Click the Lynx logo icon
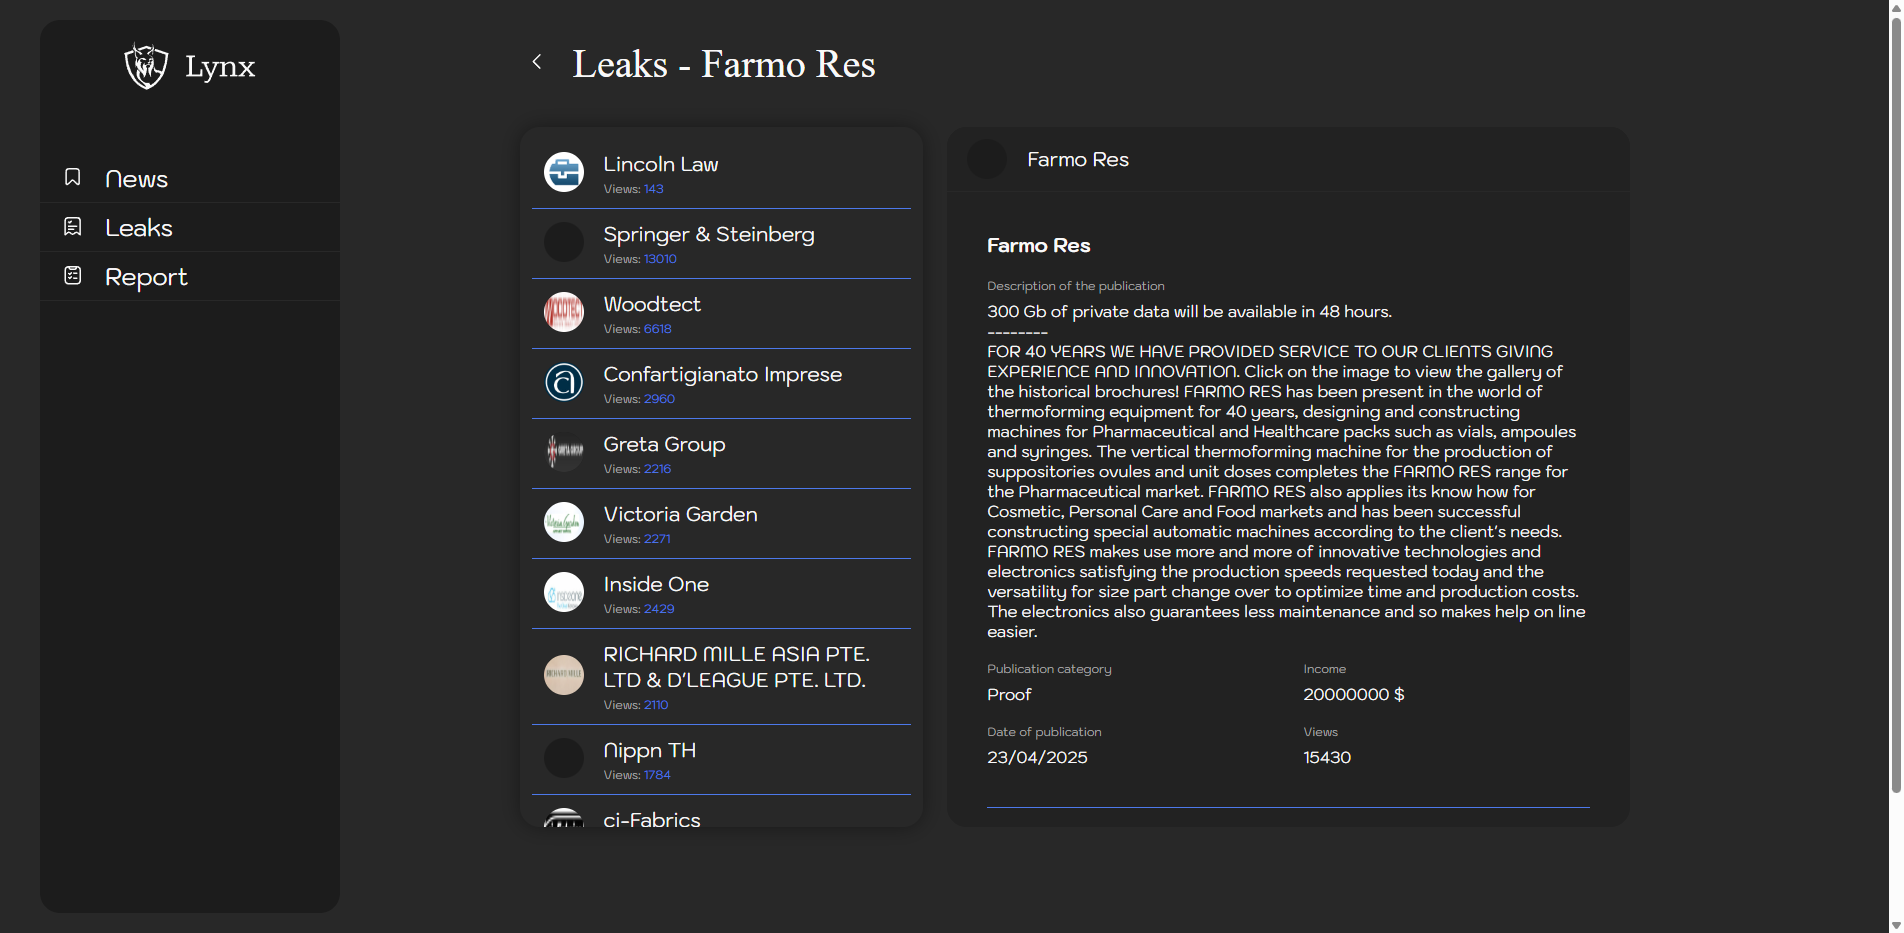Image resolution: width=1904 pixels, height=933 pixels. [x=146, y=66]
